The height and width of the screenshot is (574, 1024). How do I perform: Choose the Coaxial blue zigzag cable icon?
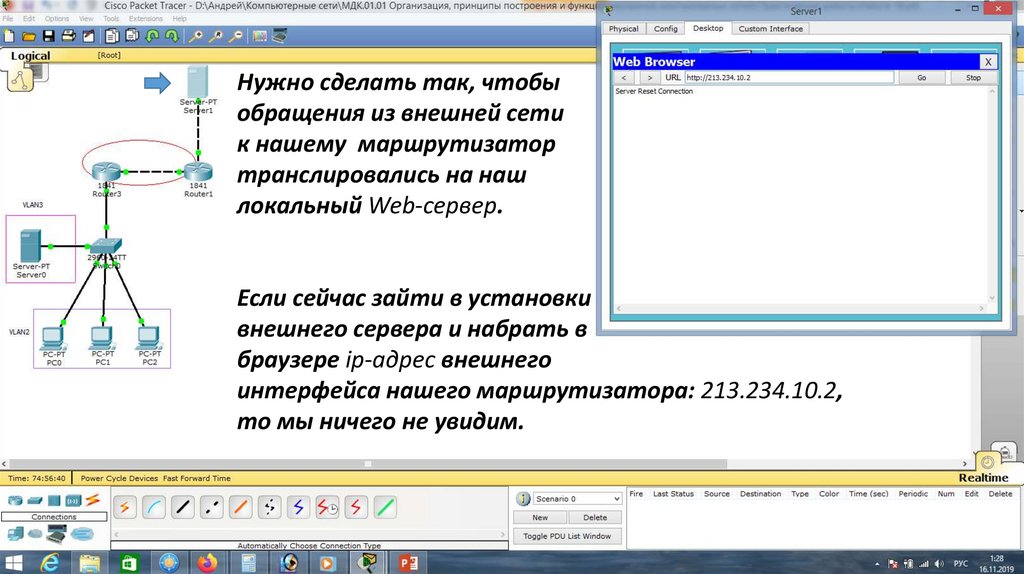point(298,507)
